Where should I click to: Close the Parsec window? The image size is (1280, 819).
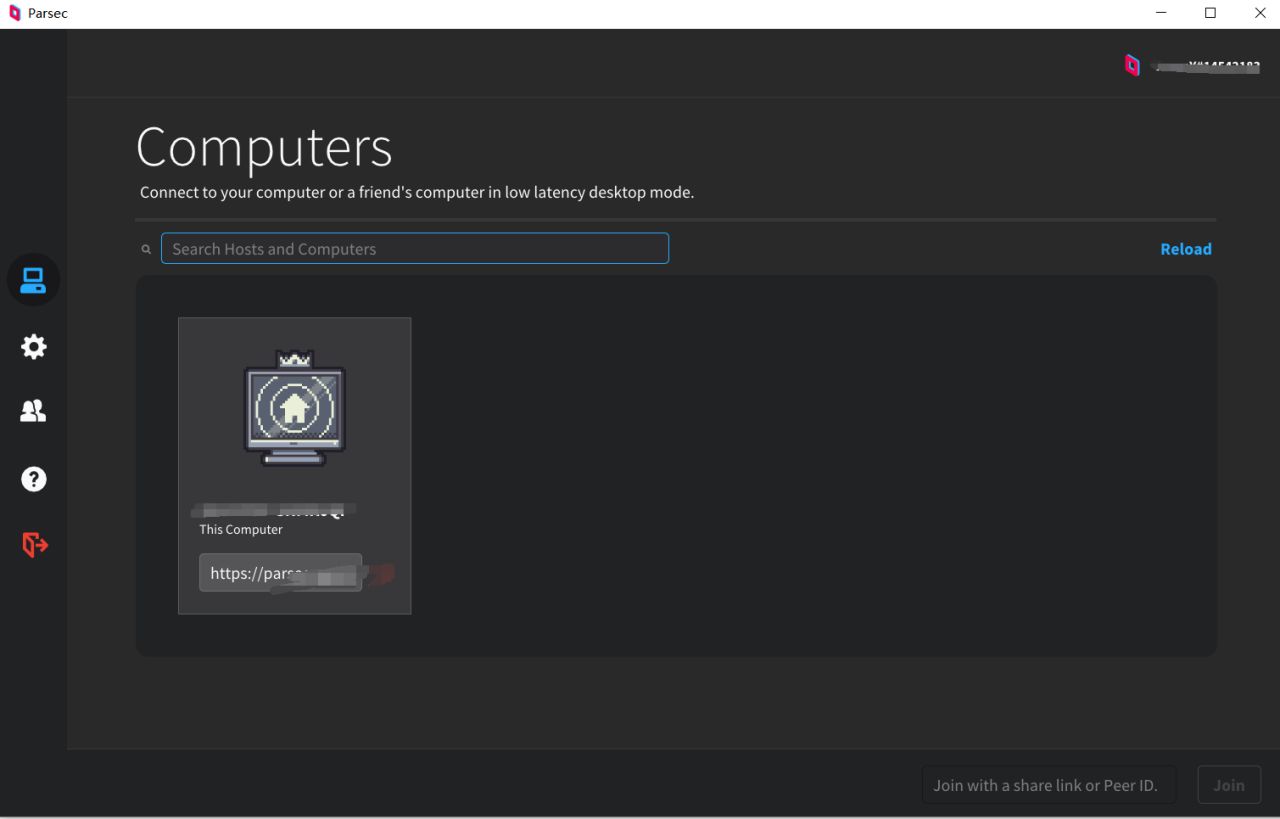[x=1259, y=13]
